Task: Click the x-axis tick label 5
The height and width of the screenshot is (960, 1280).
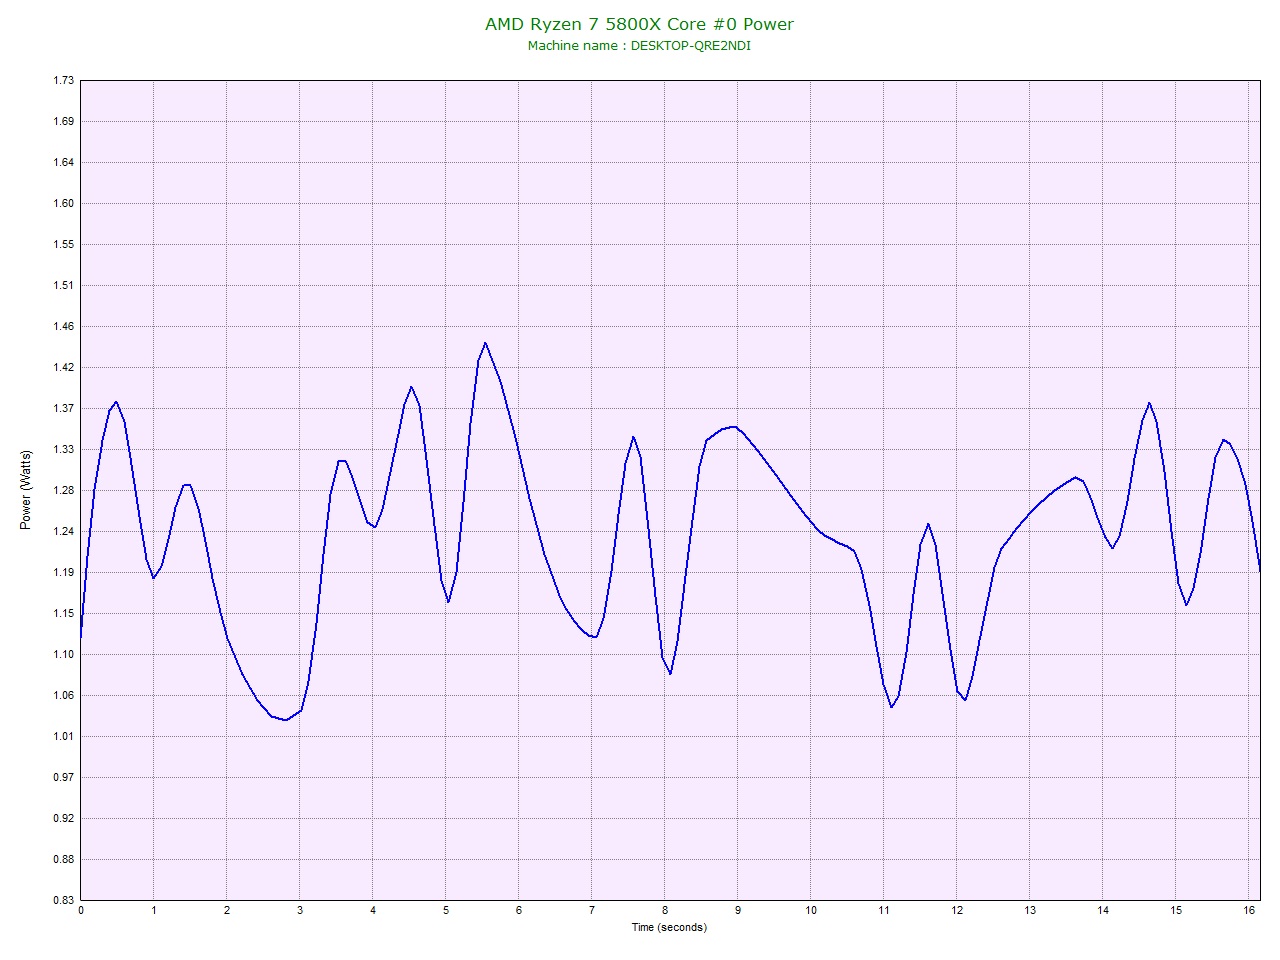Action: coord(446,910)
